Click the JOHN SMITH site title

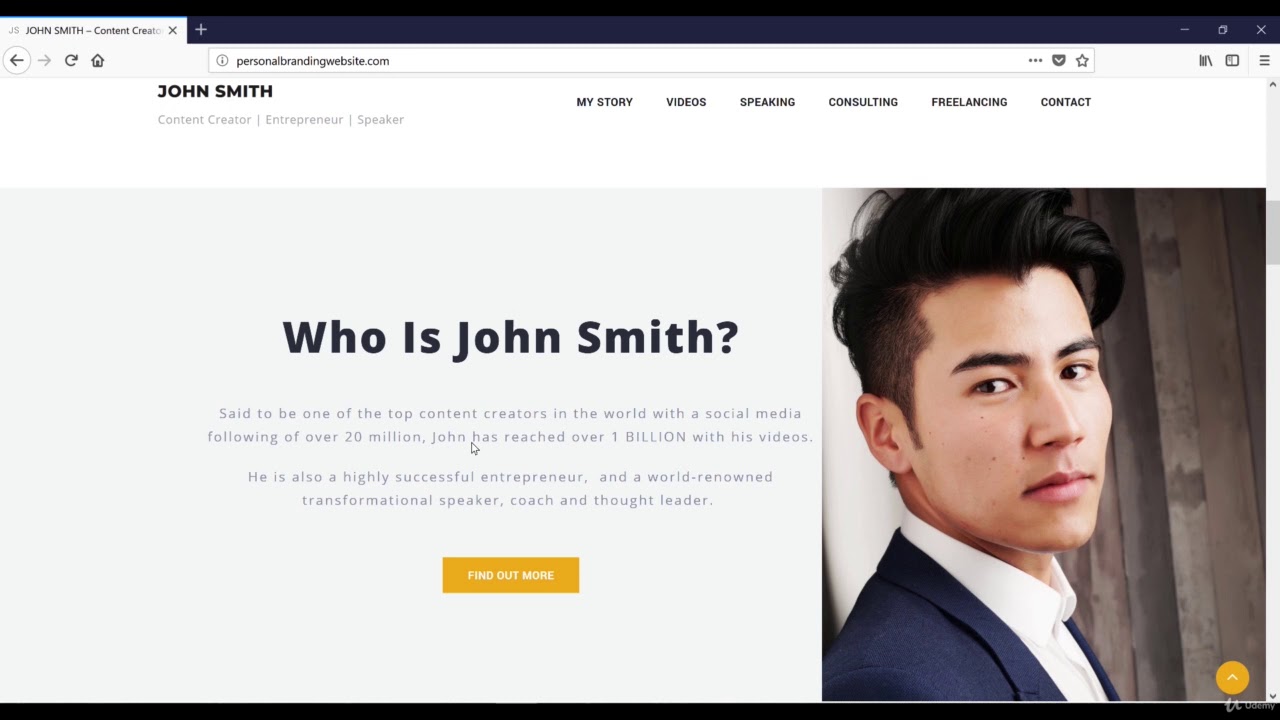[215, 91]
